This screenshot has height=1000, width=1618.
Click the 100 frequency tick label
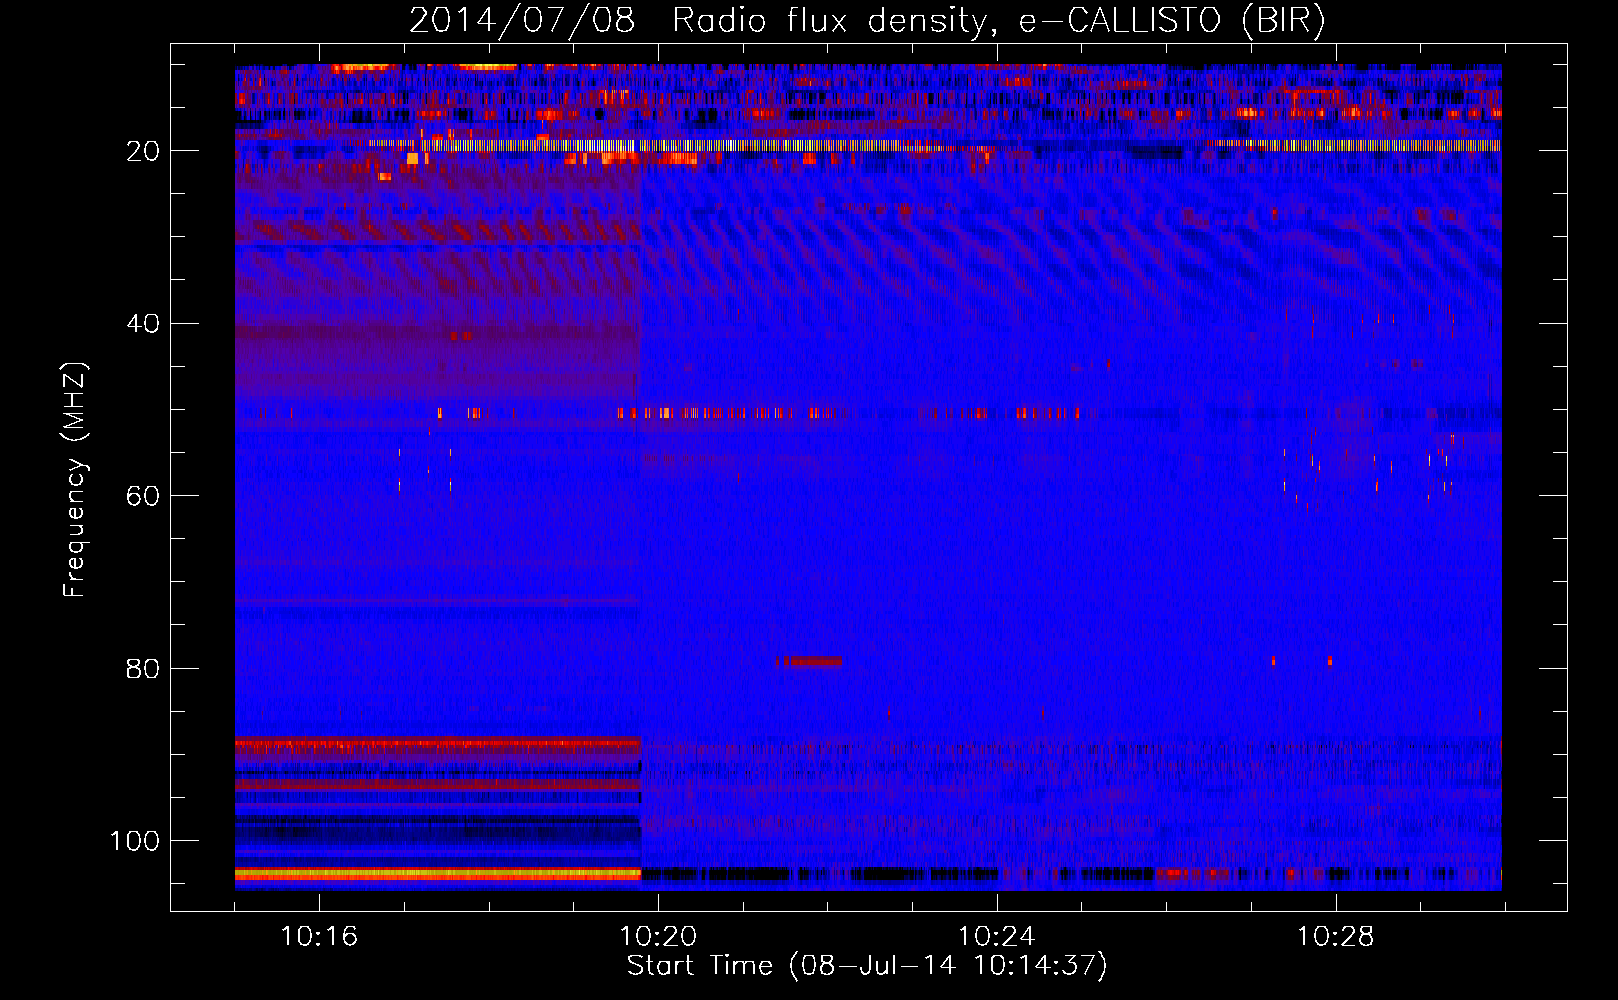click(135, 841)
